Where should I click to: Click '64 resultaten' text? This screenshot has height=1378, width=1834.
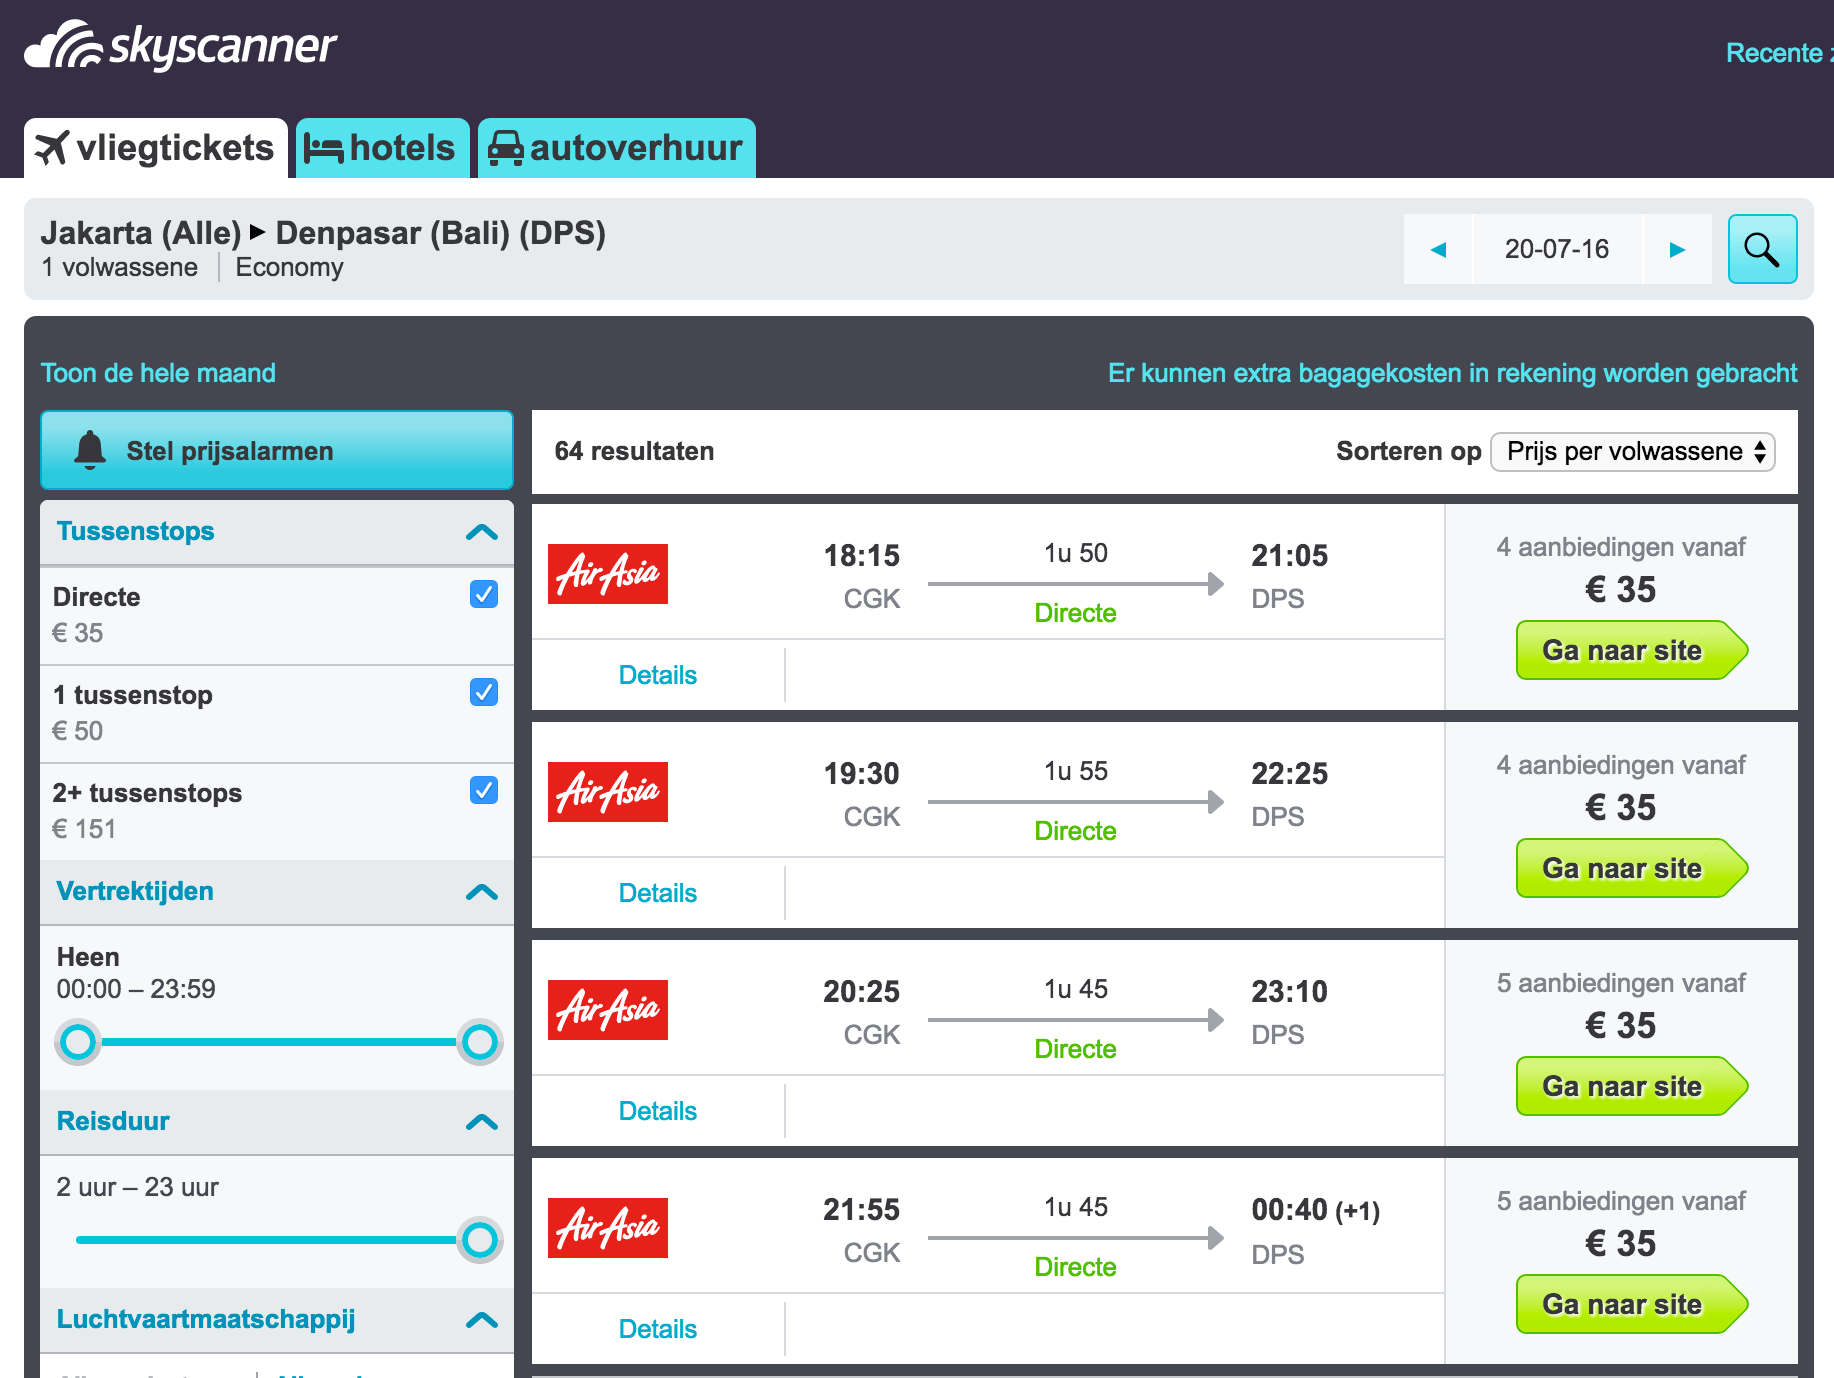634,451
